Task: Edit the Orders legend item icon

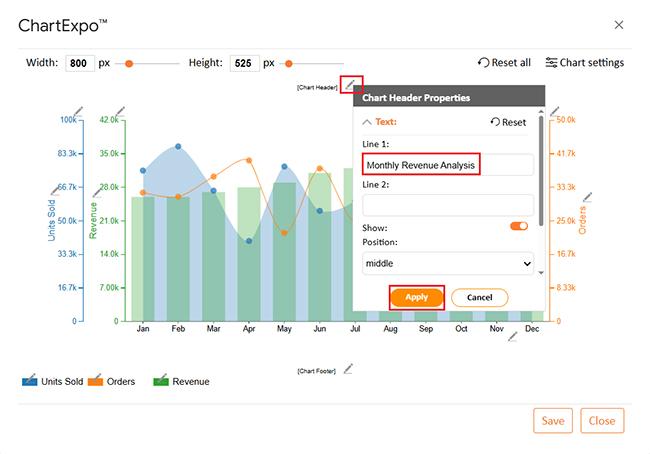Action: pos(95,380)
